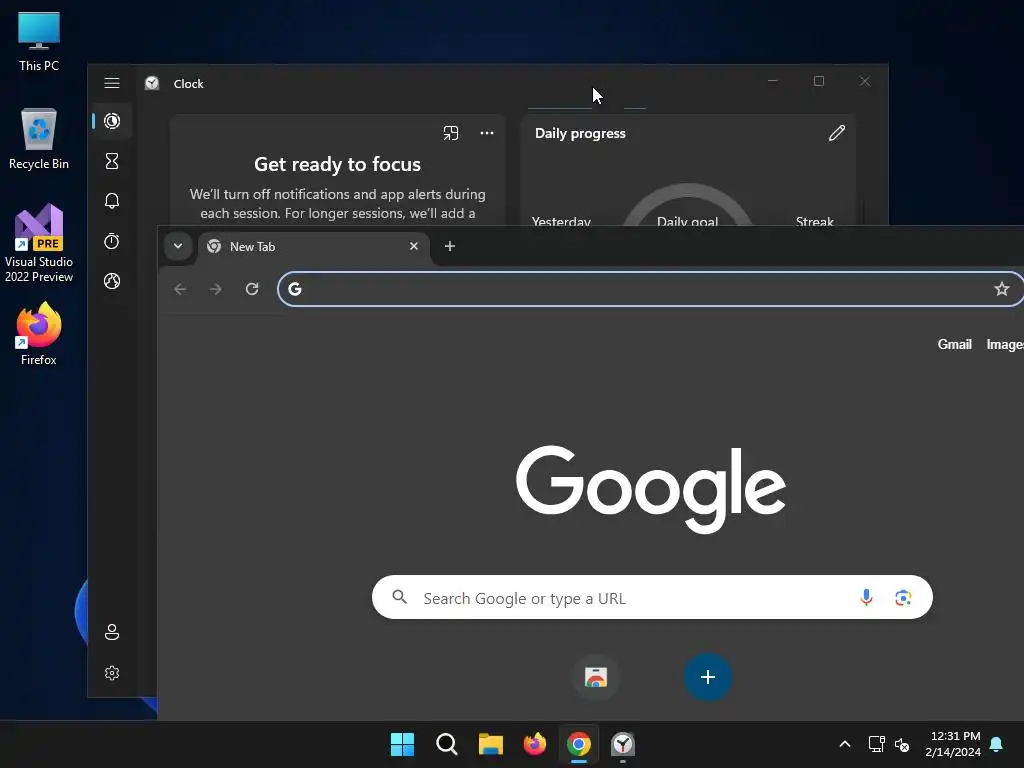
Task: Switch to Clock app via taskbar
Action: [x=623, y=744]
